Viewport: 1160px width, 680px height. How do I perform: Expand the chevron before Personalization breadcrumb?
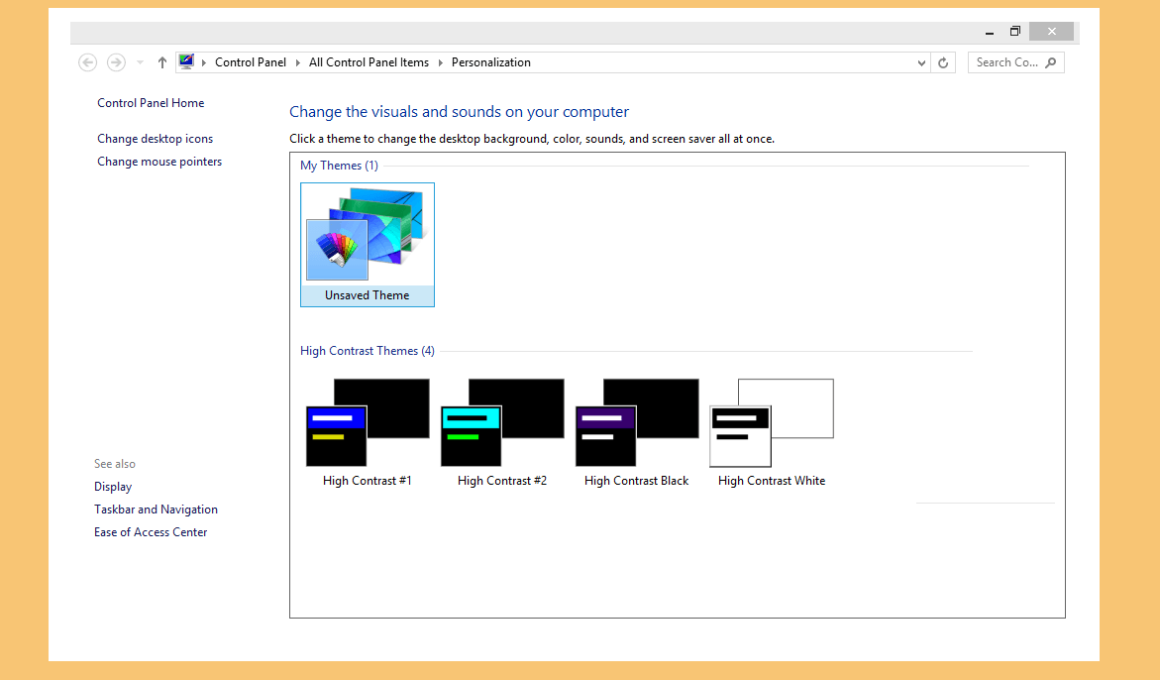pyautogui.click(x=440, y=63)
